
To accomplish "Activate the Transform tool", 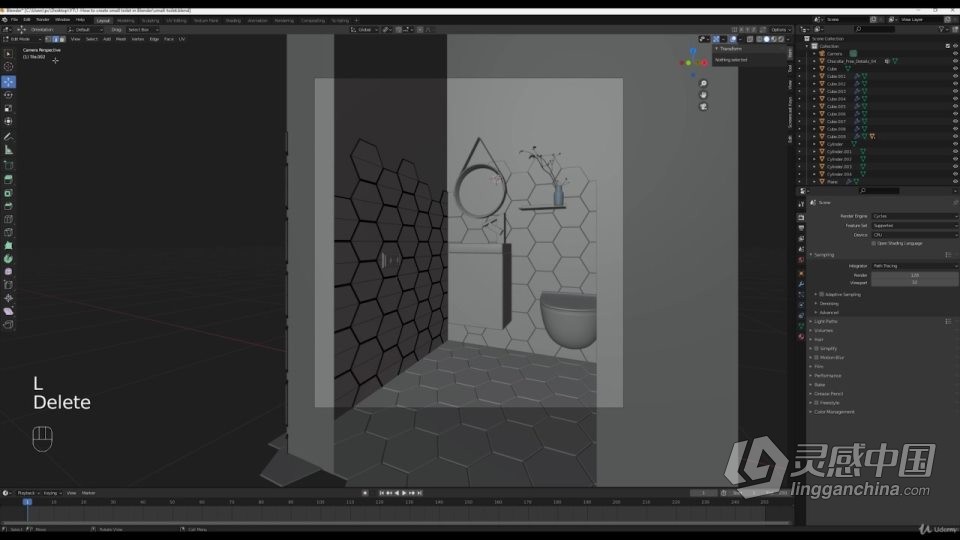I will [x=8, y=121].
